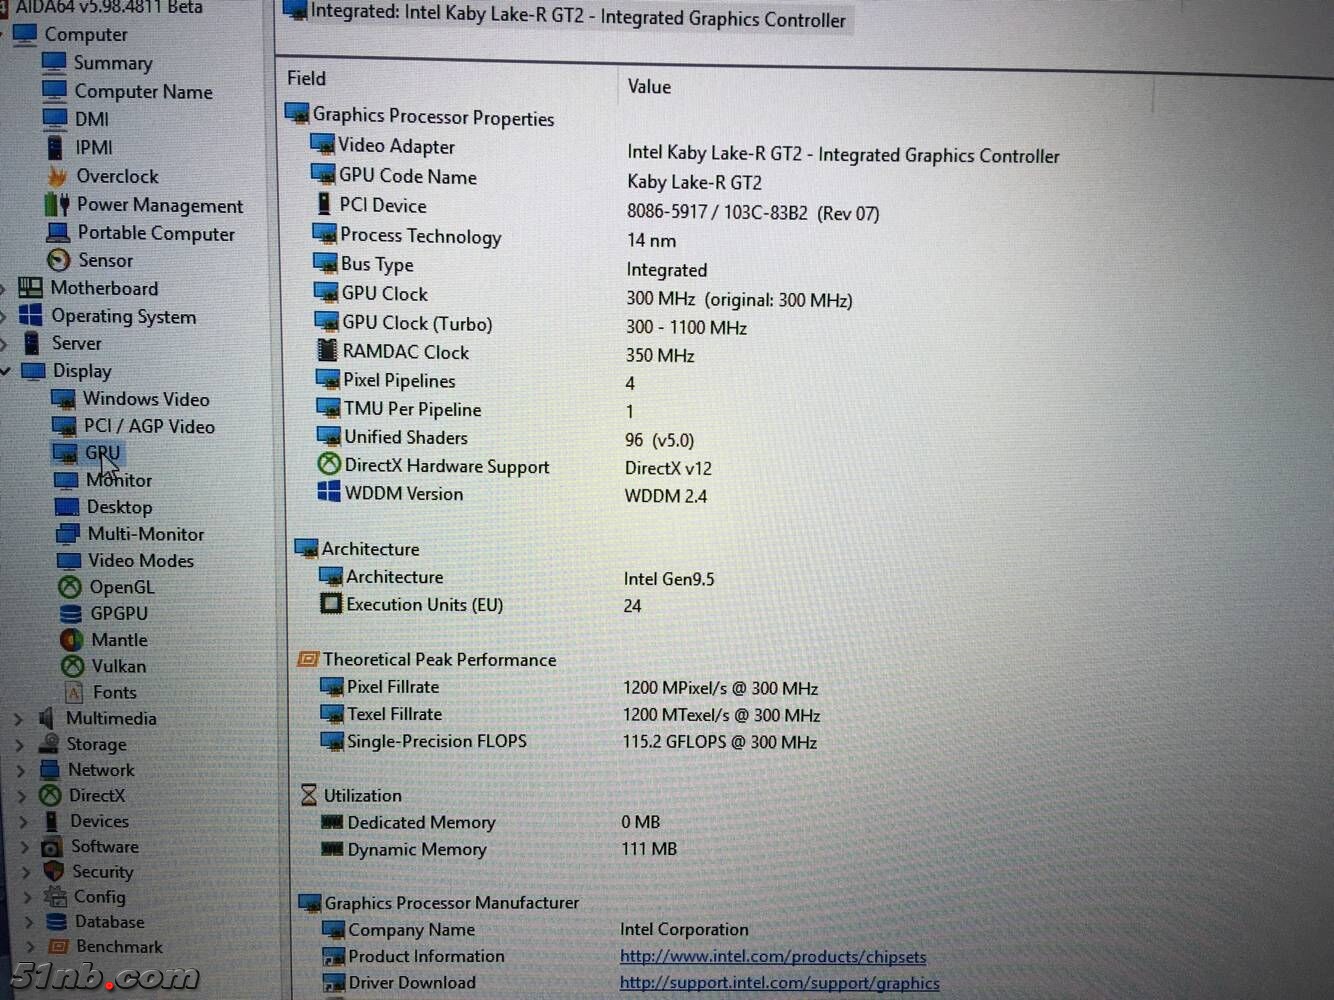
Task: Select the Motherboard category
Action: [x=104, y=288]
